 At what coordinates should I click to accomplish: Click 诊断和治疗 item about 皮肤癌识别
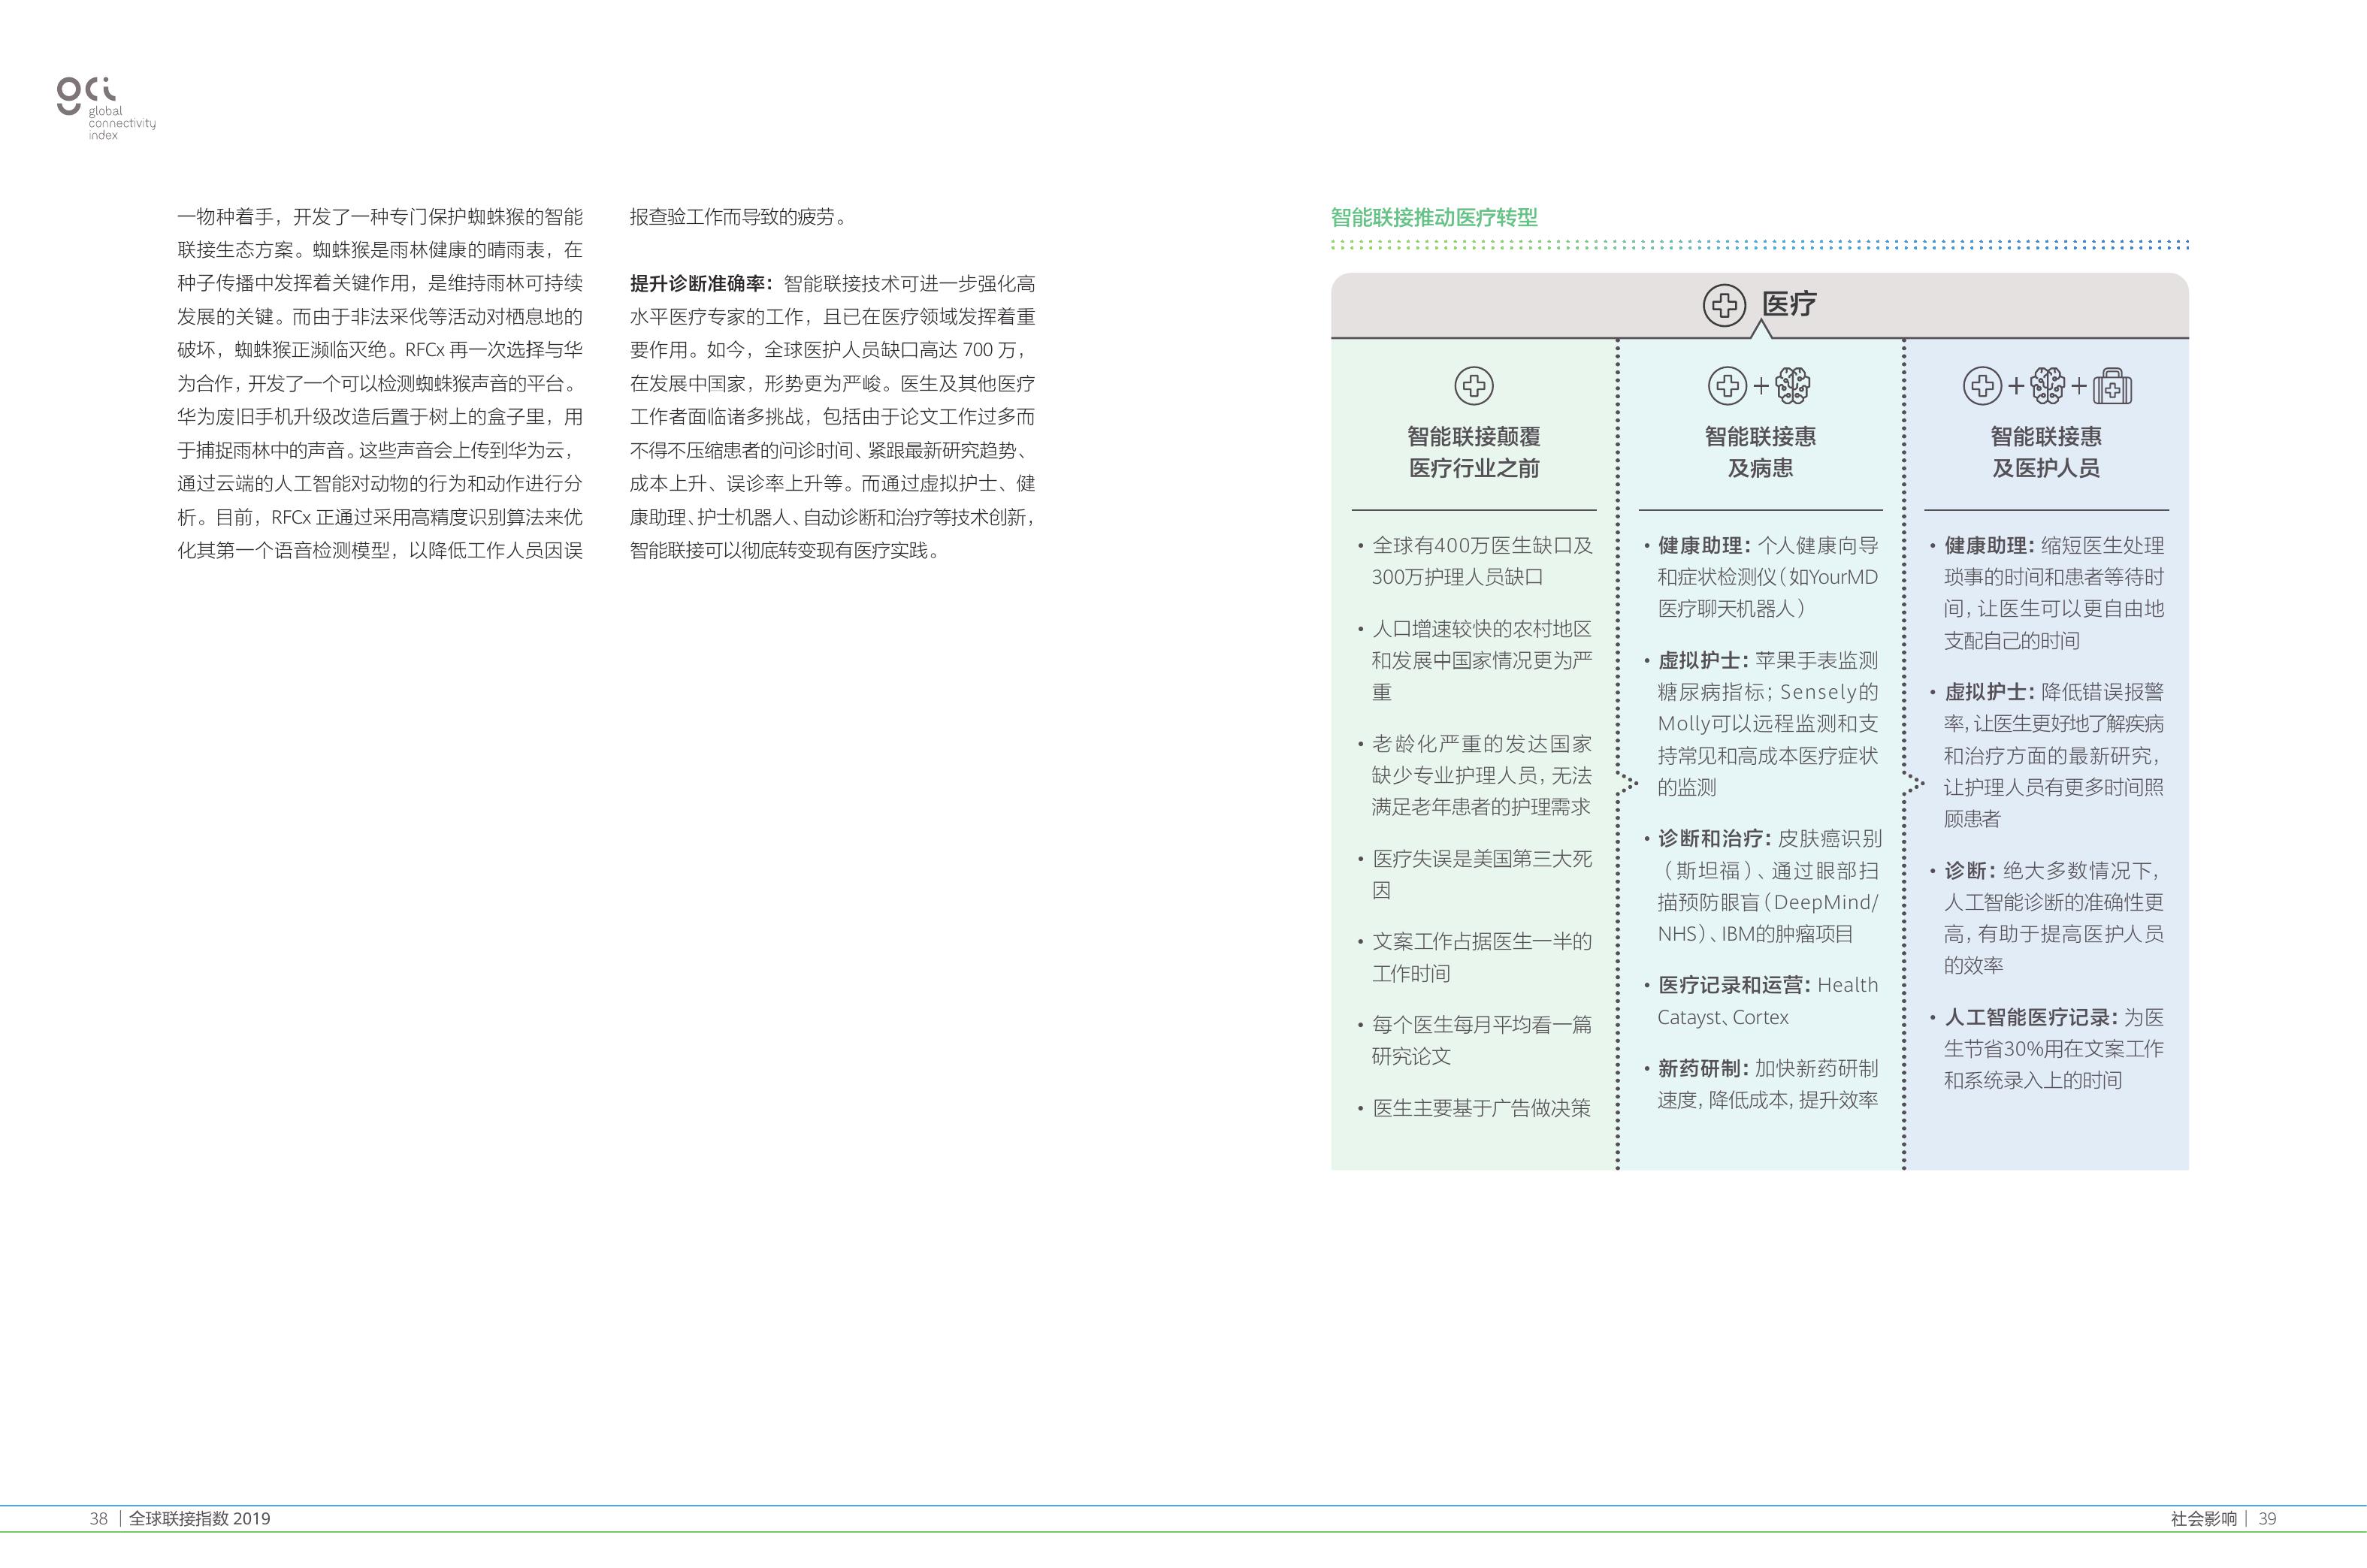(1762, 886)
